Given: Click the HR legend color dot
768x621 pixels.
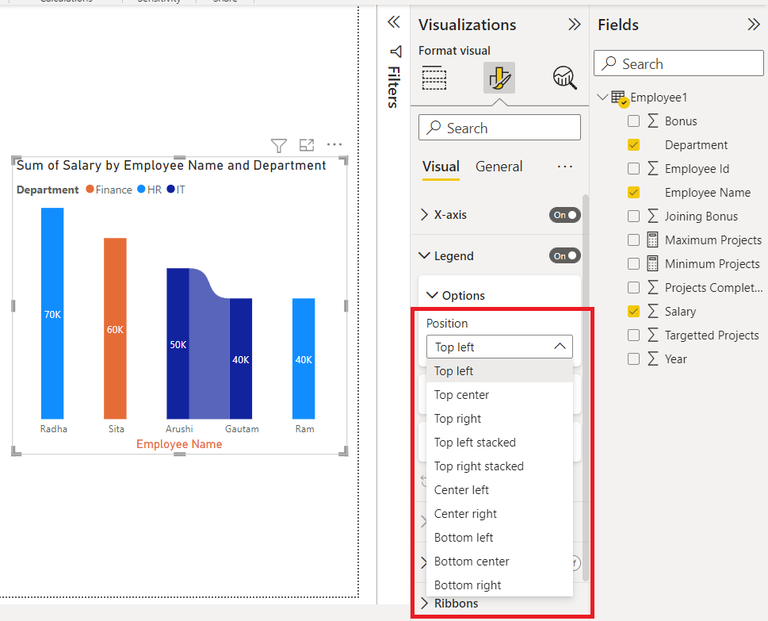Looking at the screenshot, I should pyautogui.click(x=141, y=189).
